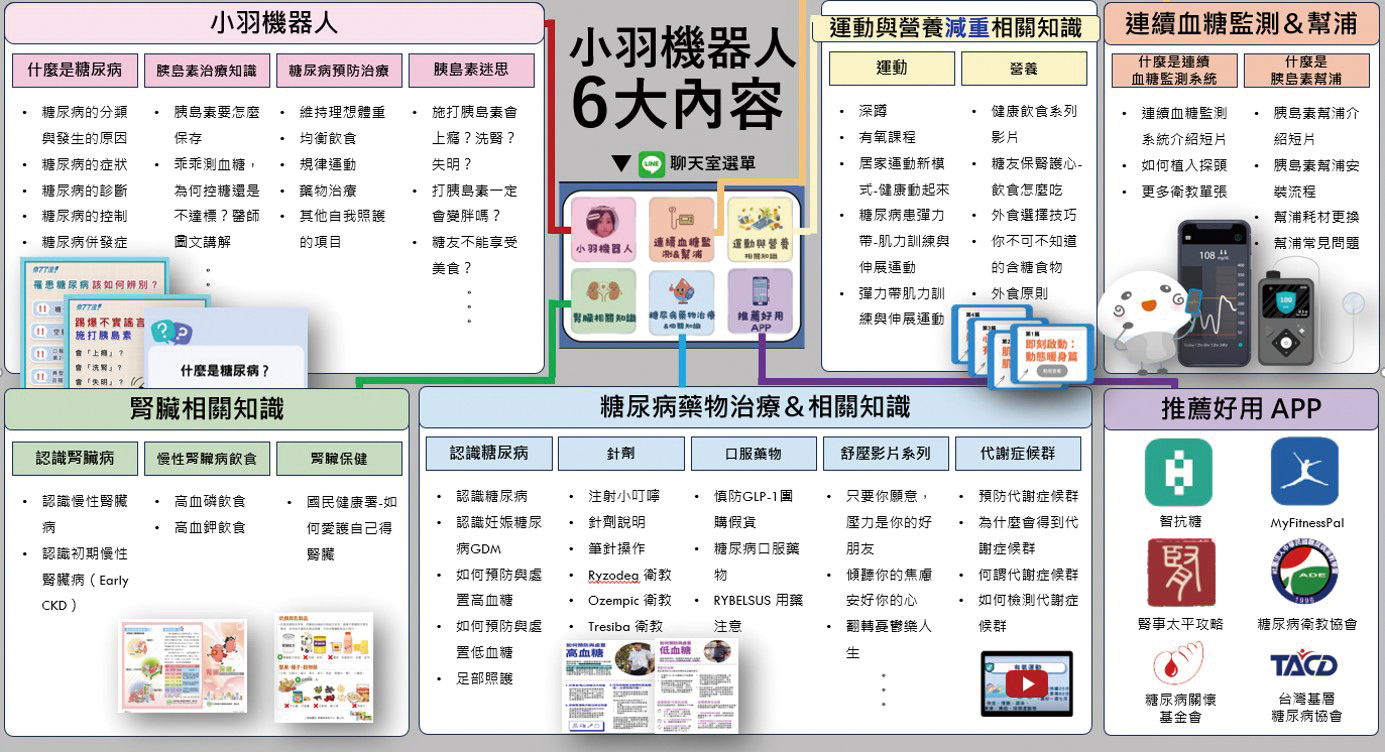Click the Ozempic 衛教 link
The height and width of the screenshot is (752, 1385).
(x=629, y=601)
